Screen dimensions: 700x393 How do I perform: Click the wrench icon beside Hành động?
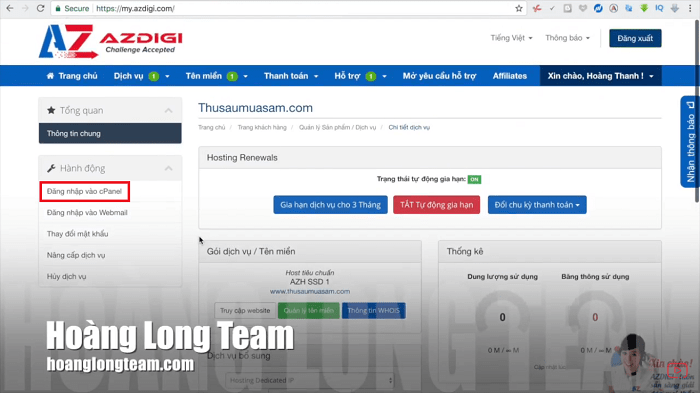[51, 168]
